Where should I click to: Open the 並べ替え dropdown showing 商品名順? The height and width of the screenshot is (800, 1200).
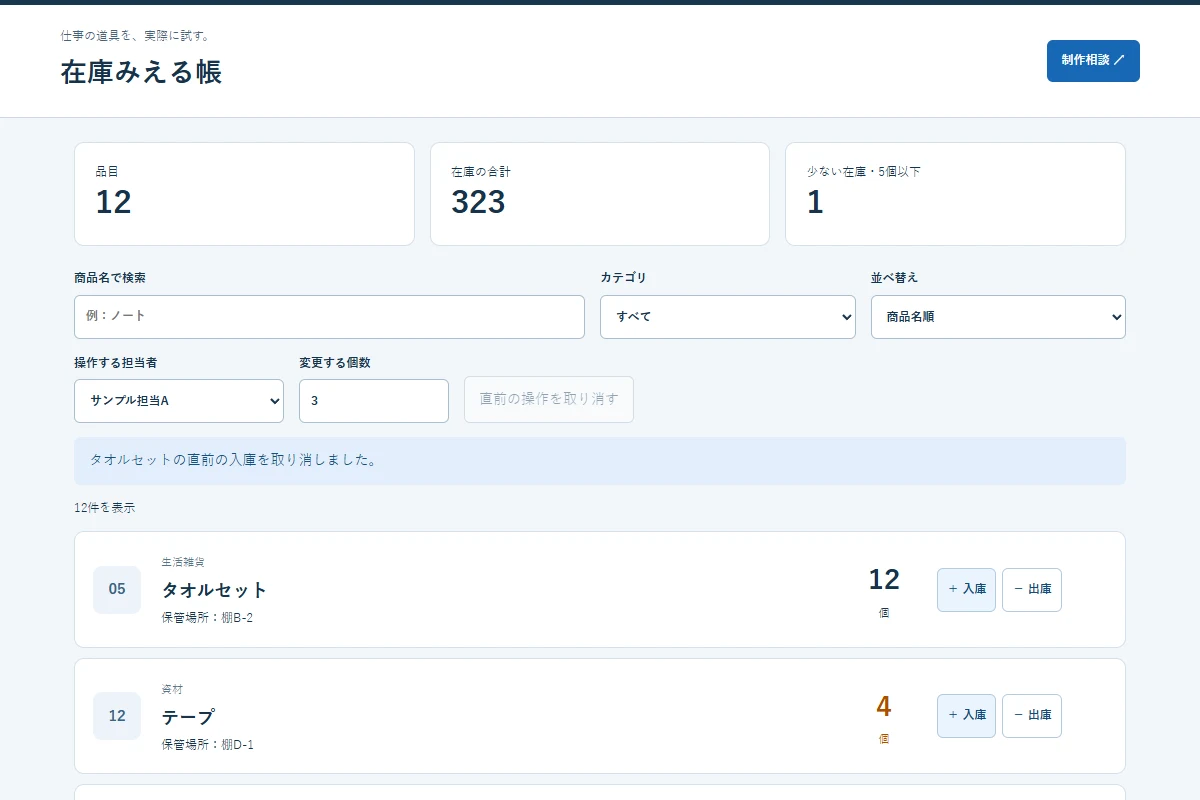tap(998, 316)
